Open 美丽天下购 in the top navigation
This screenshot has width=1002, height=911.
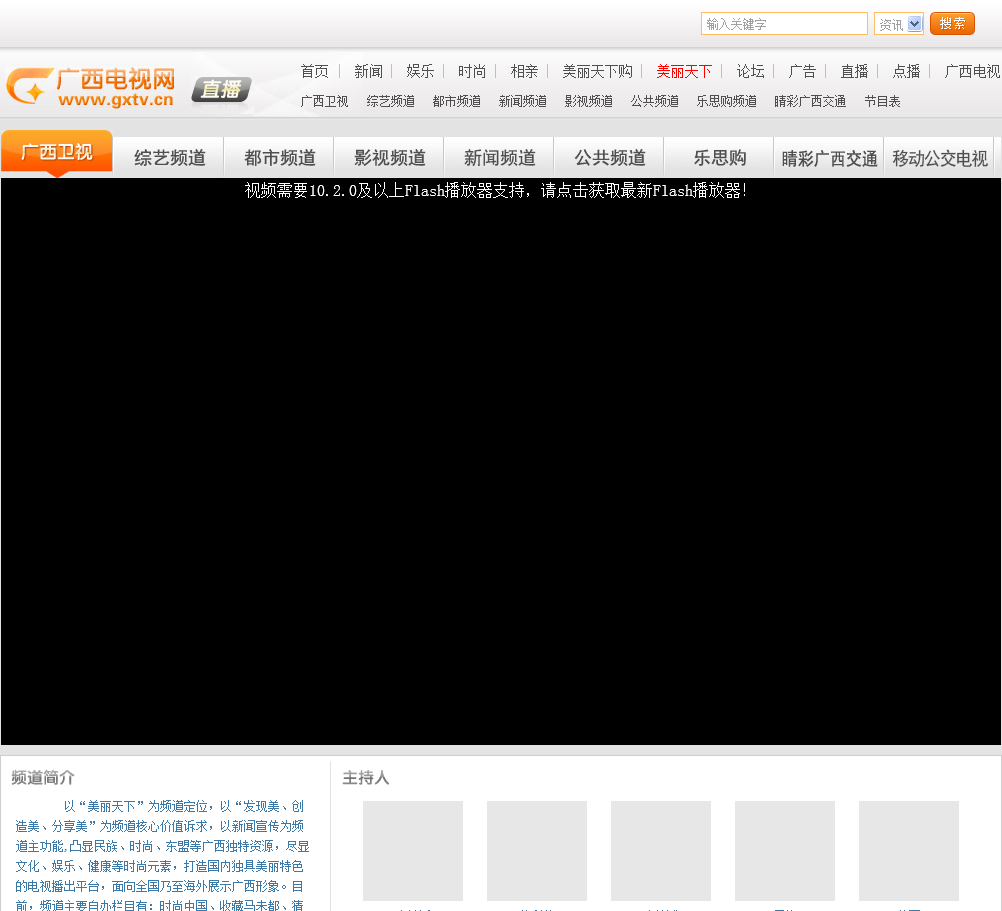point(597,72)
